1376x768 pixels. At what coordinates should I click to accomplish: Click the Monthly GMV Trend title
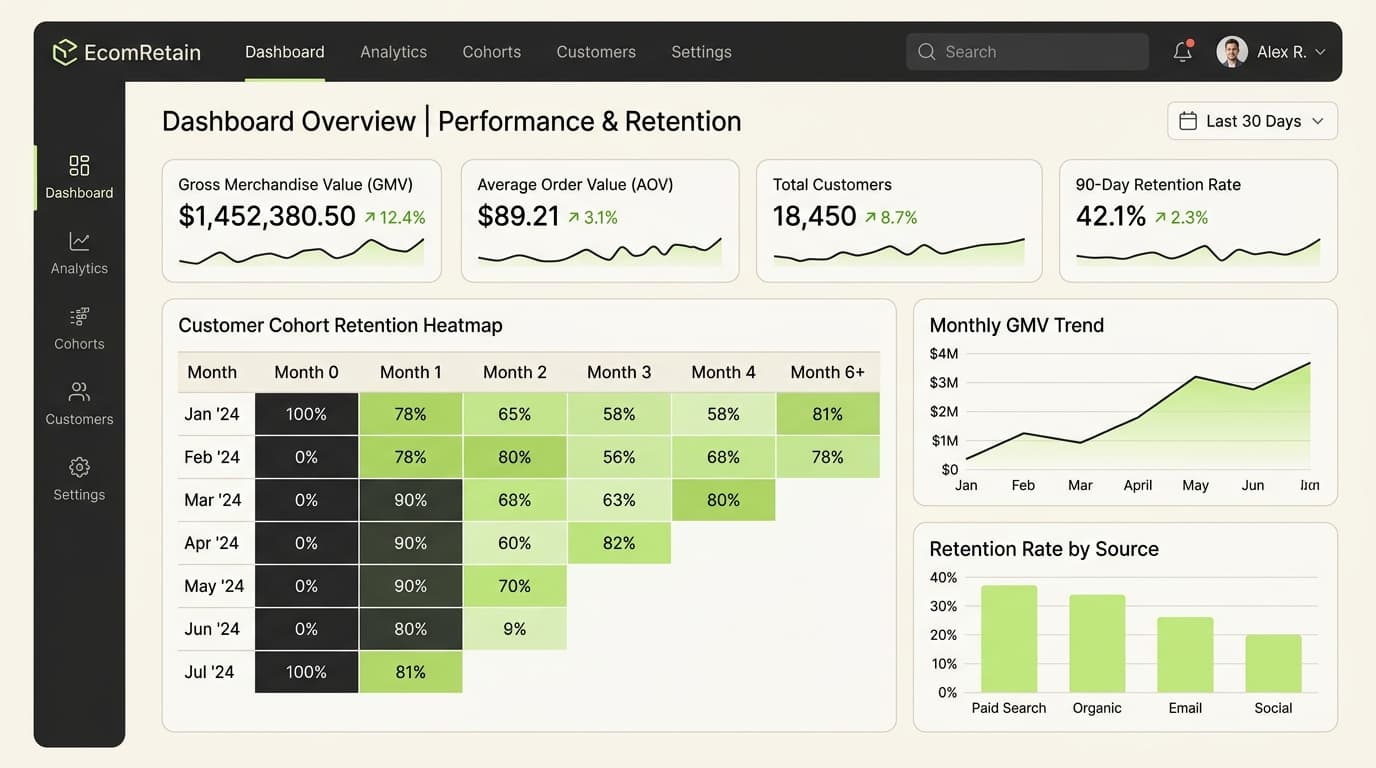tap(1017, 325)
